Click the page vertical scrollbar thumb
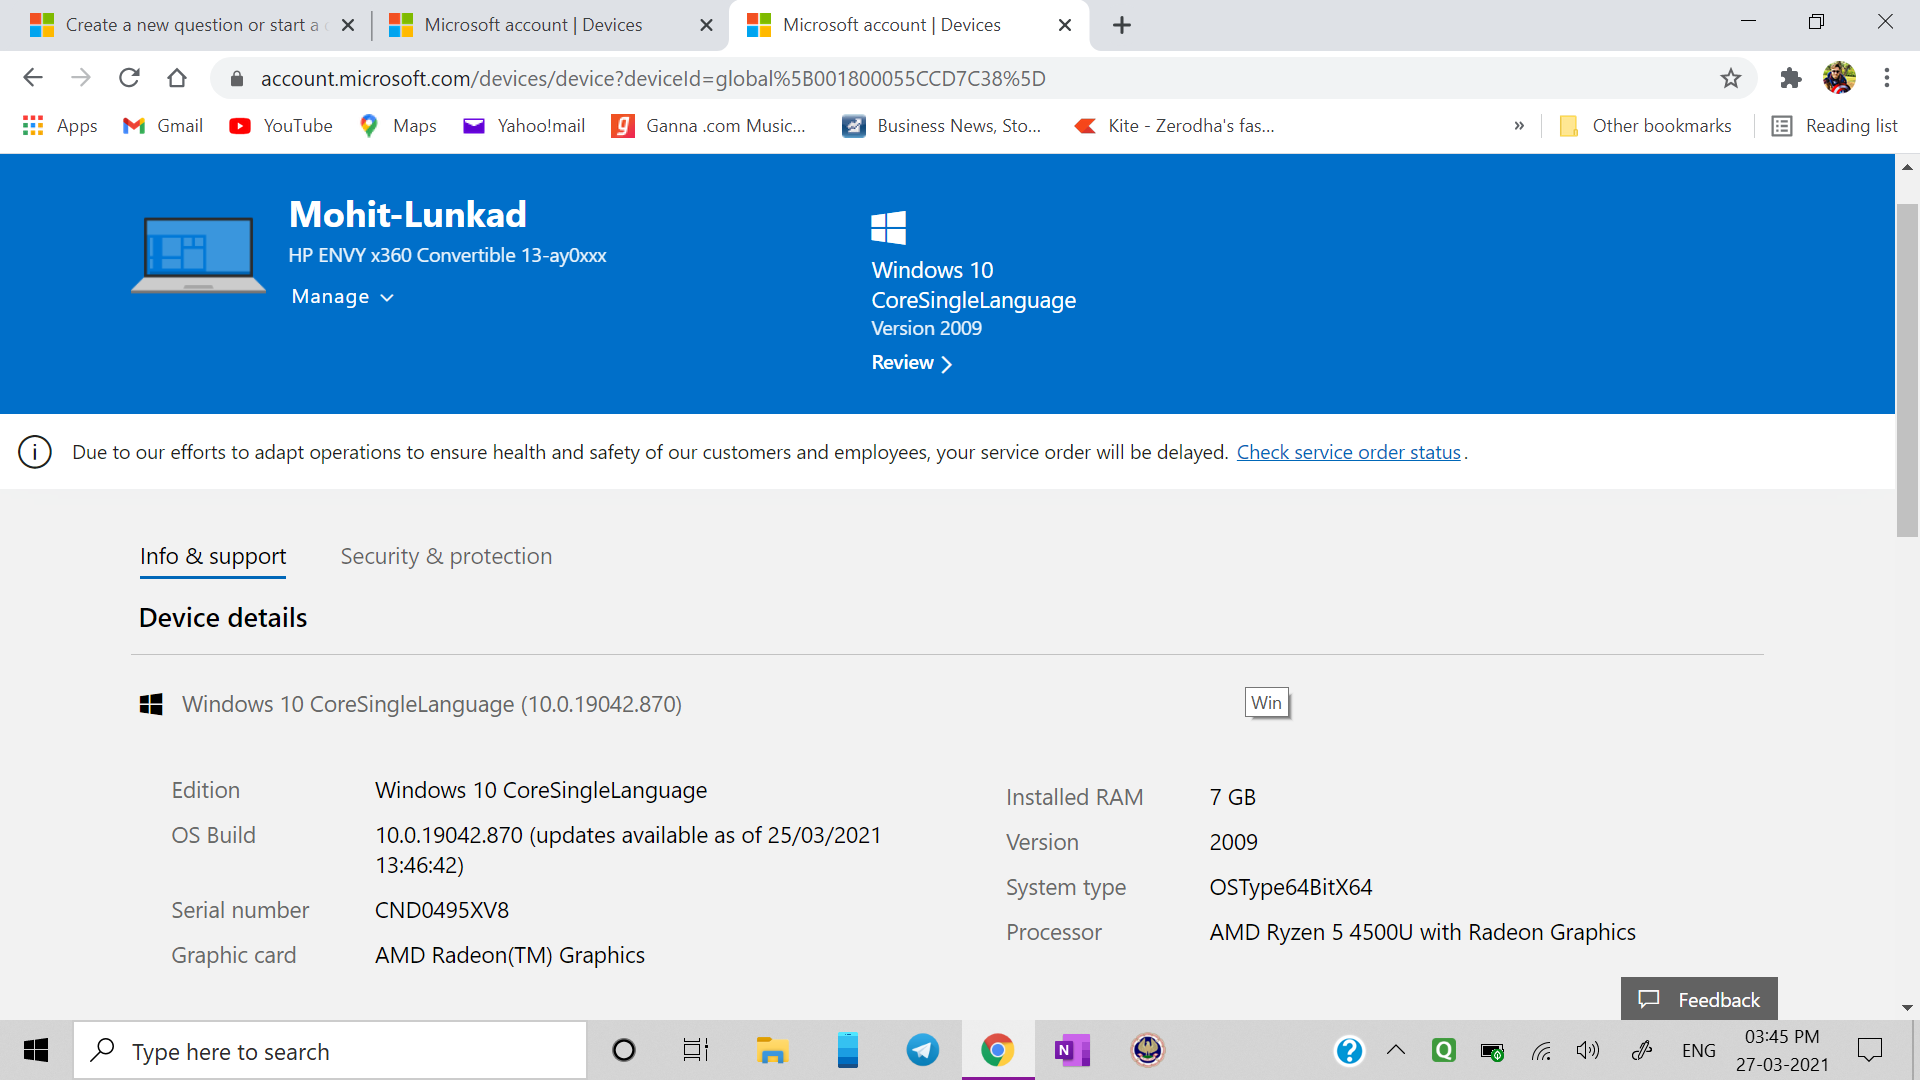This screenshot has height=1080, width=1920. (1907, 370)
